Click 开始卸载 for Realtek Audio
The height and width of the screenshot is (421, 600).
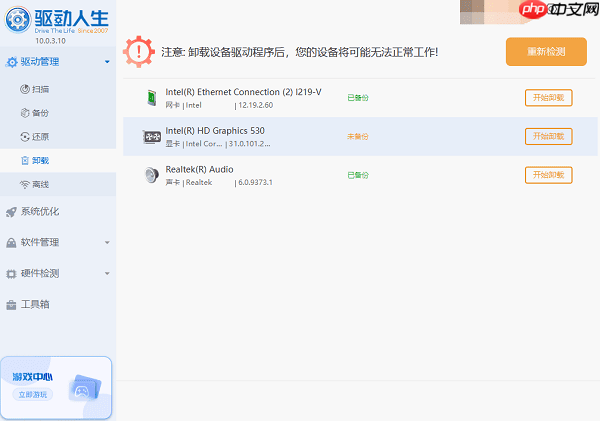click(x=548, y=175)
